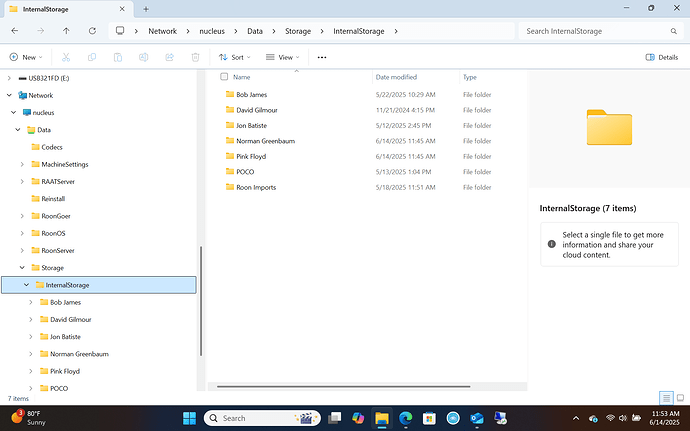Launch Copilot from the taskbar
The width and height of the screenshot is (690, 431).
click(358, 418)
